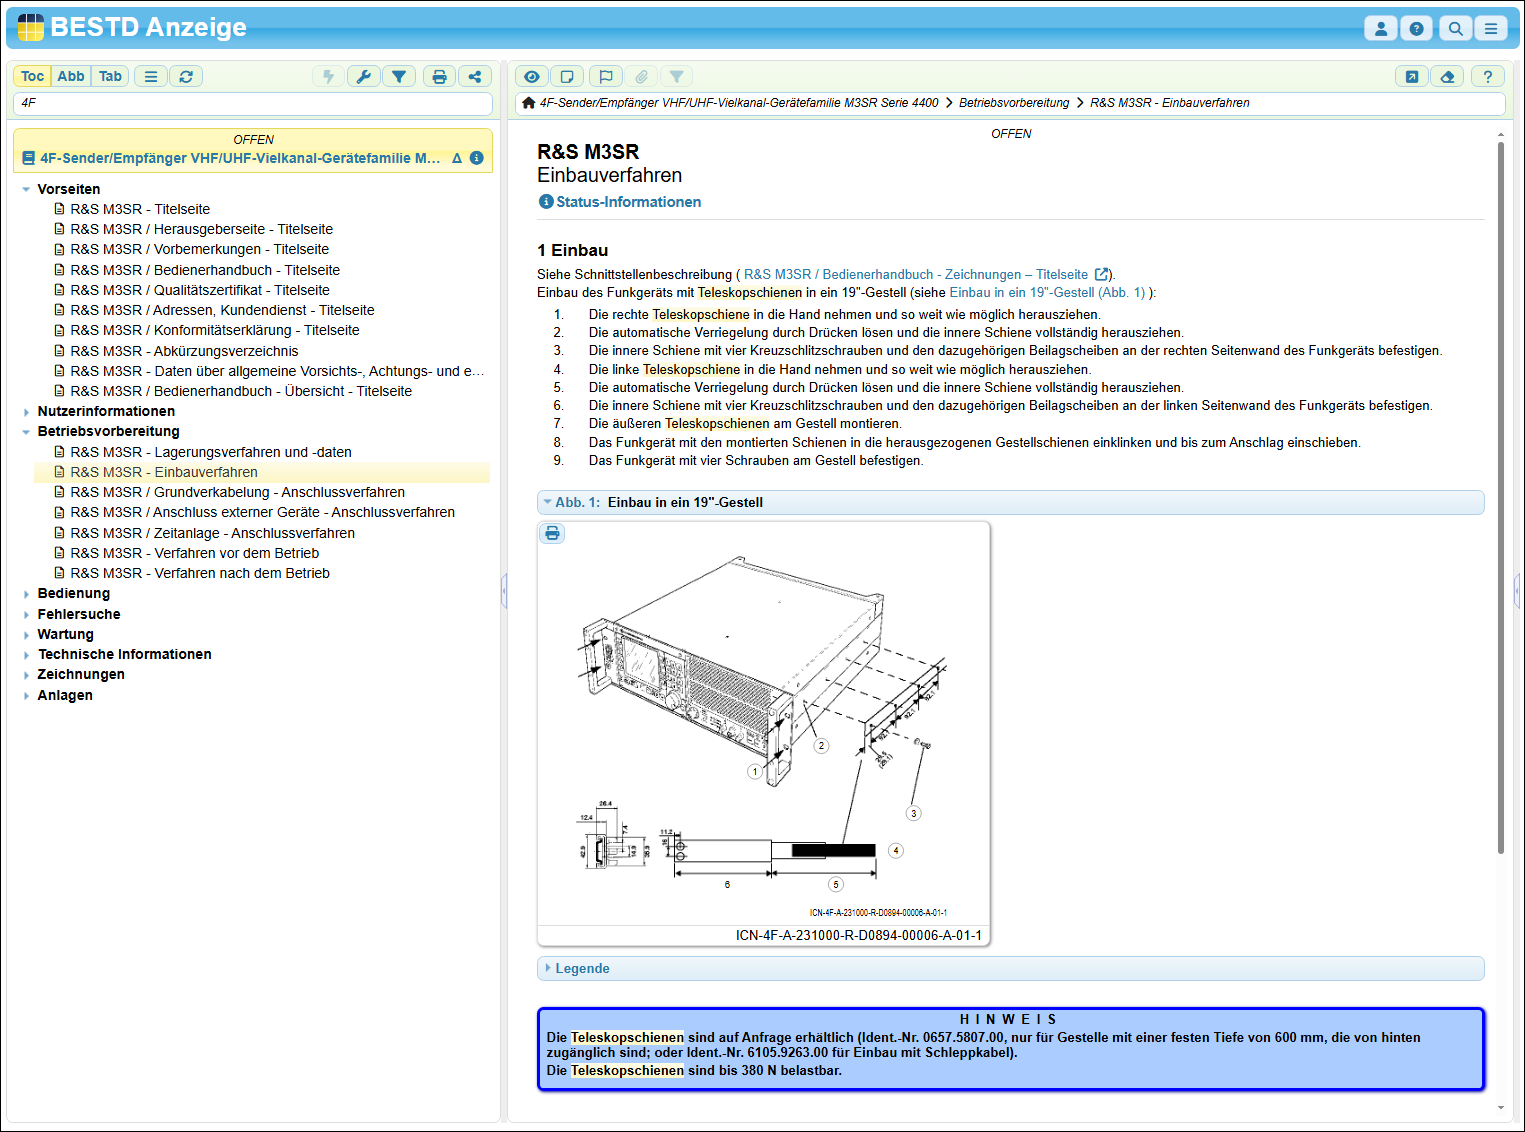The image size is (1525, 1132).
Task: Click the external link icon after Titelseite
Action: pyautogui.click(x=1101, y=274)
